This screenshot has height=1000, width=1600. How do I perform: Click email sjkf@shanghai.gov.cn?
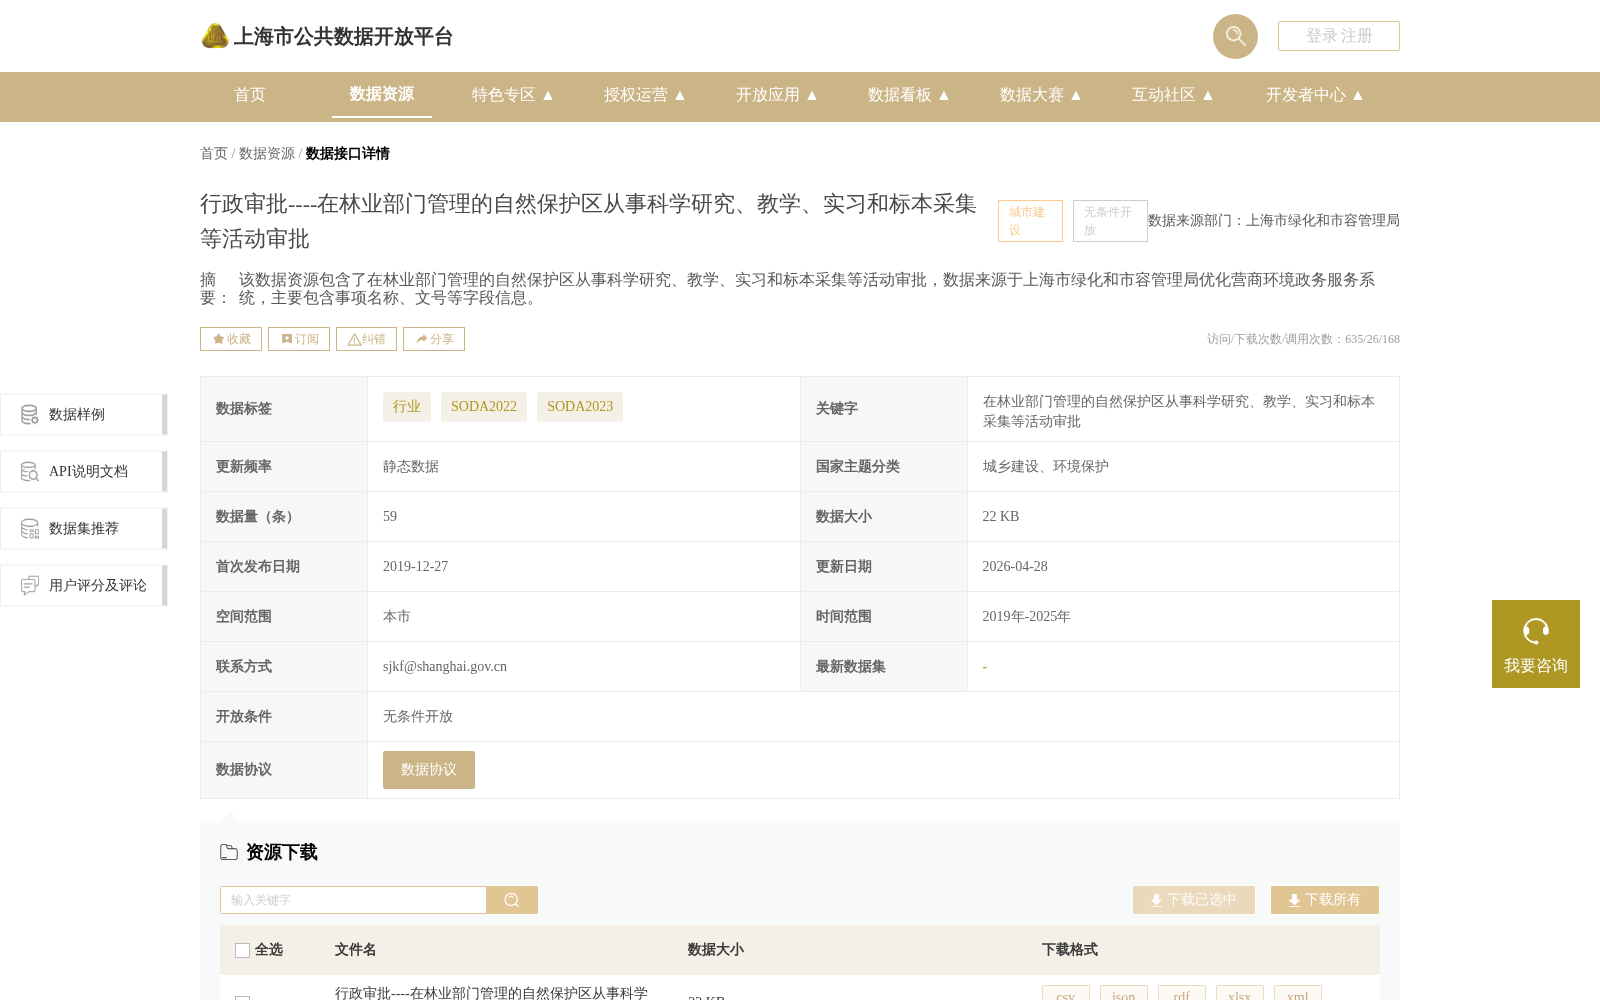[445, 666]
